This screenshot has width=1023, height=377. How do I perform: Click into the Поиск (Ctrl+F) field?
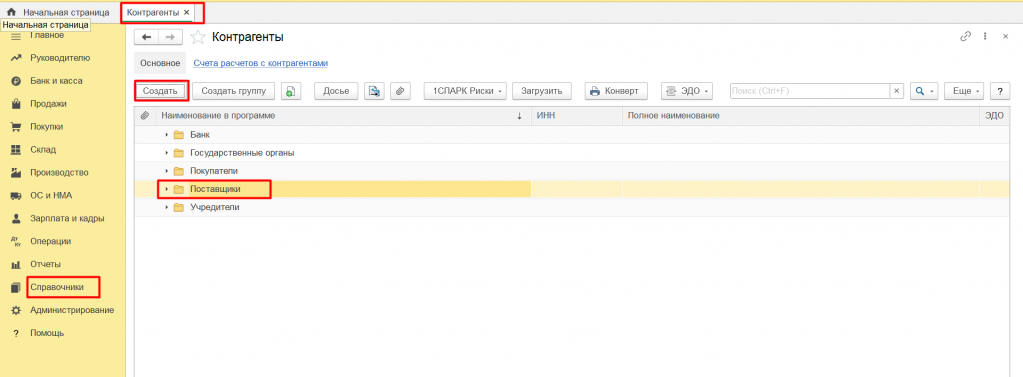[x=810, y=91]
